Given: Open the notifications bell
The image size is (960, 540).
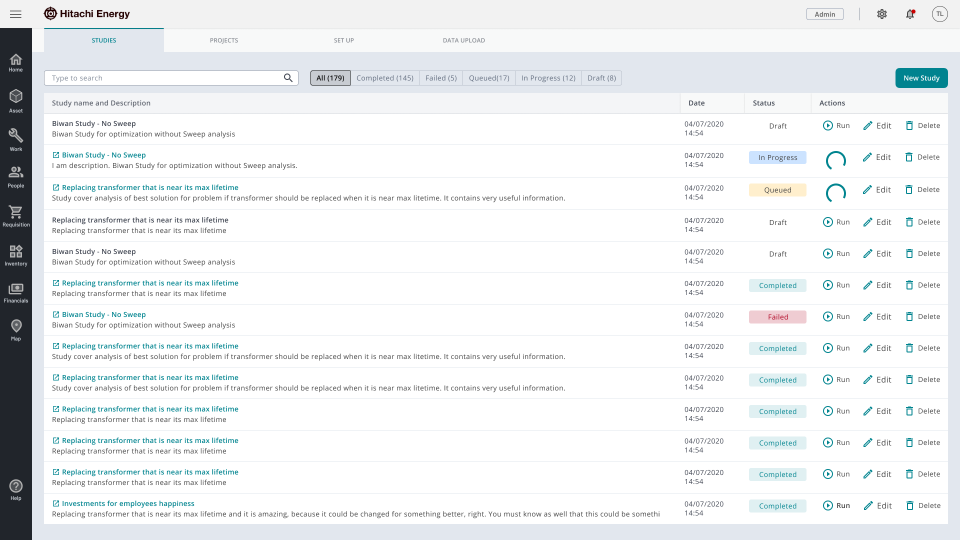Looking at the screenshot, I should 910,14.
